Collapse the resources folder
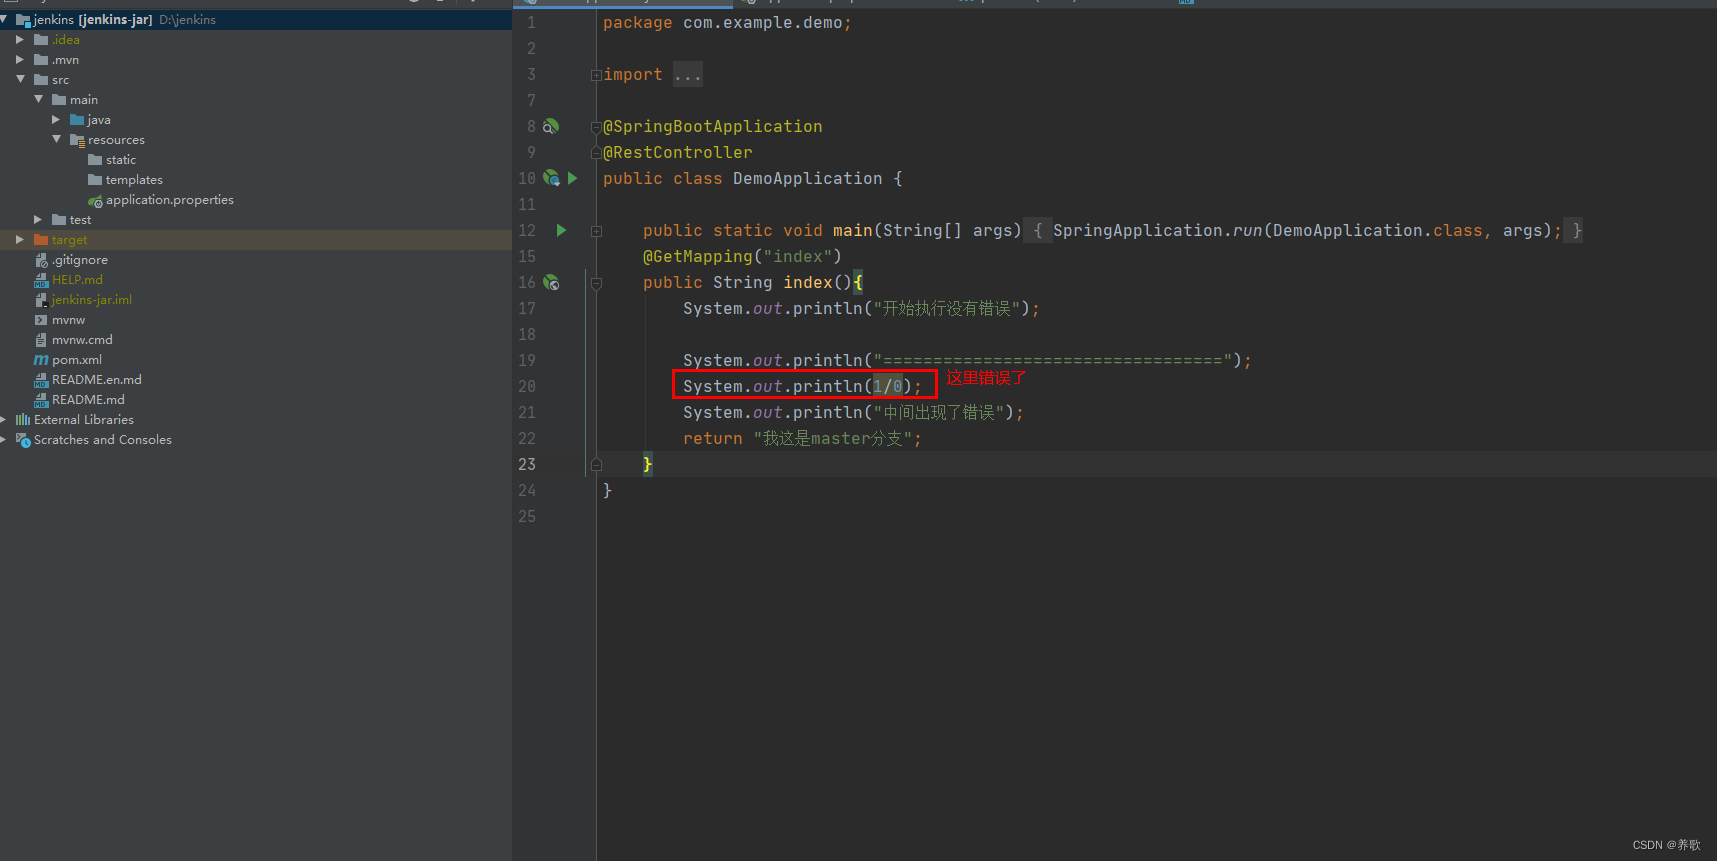Viewport: 1717px width, 861px height. 56,139
